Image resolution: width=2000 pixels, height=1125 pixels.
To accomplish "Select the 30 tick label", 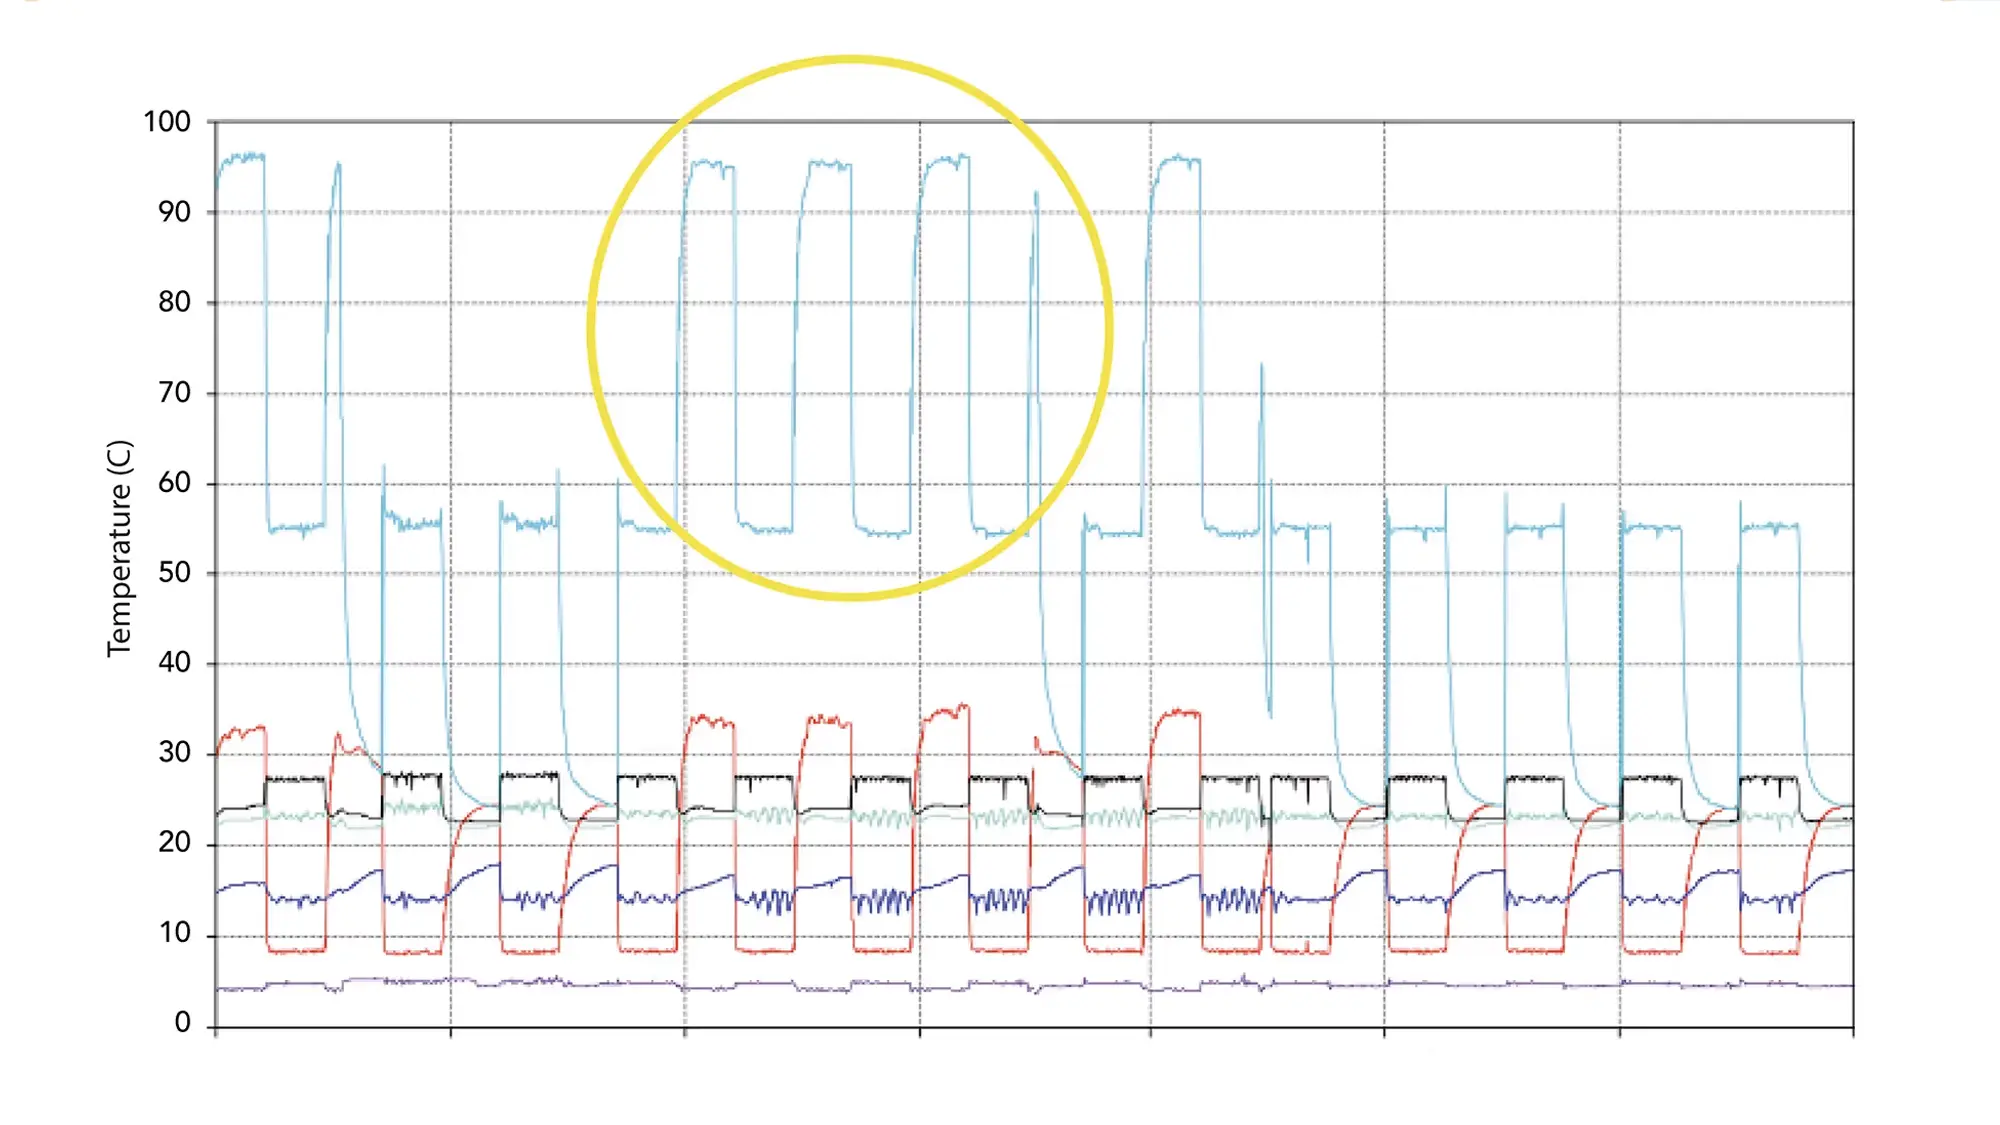I will pyautogui.click(x=174, y=753).
